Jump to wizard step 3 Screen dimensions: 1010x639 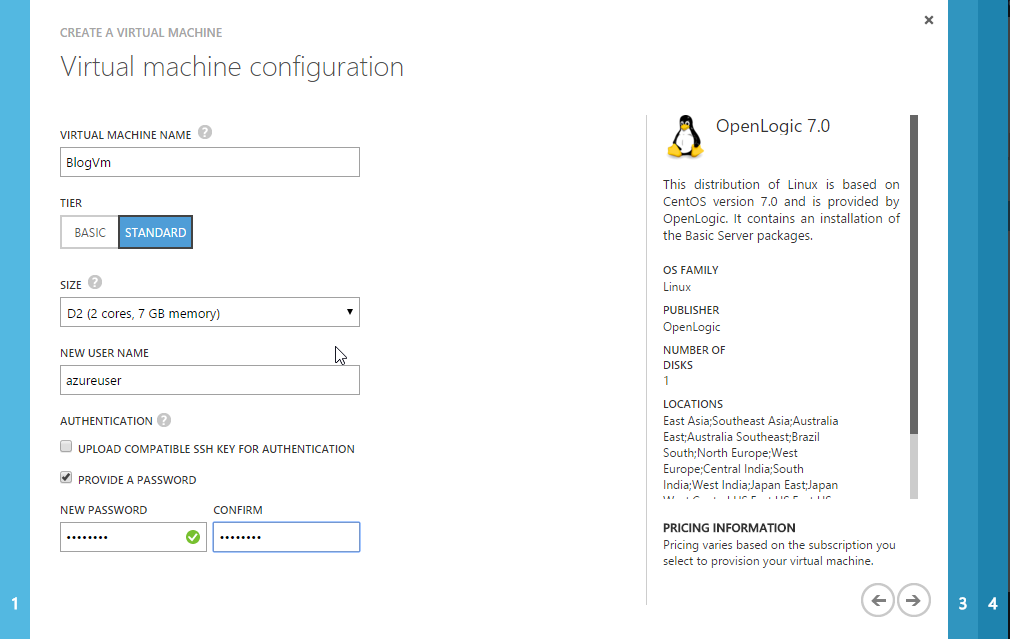(x=962, y=603)
